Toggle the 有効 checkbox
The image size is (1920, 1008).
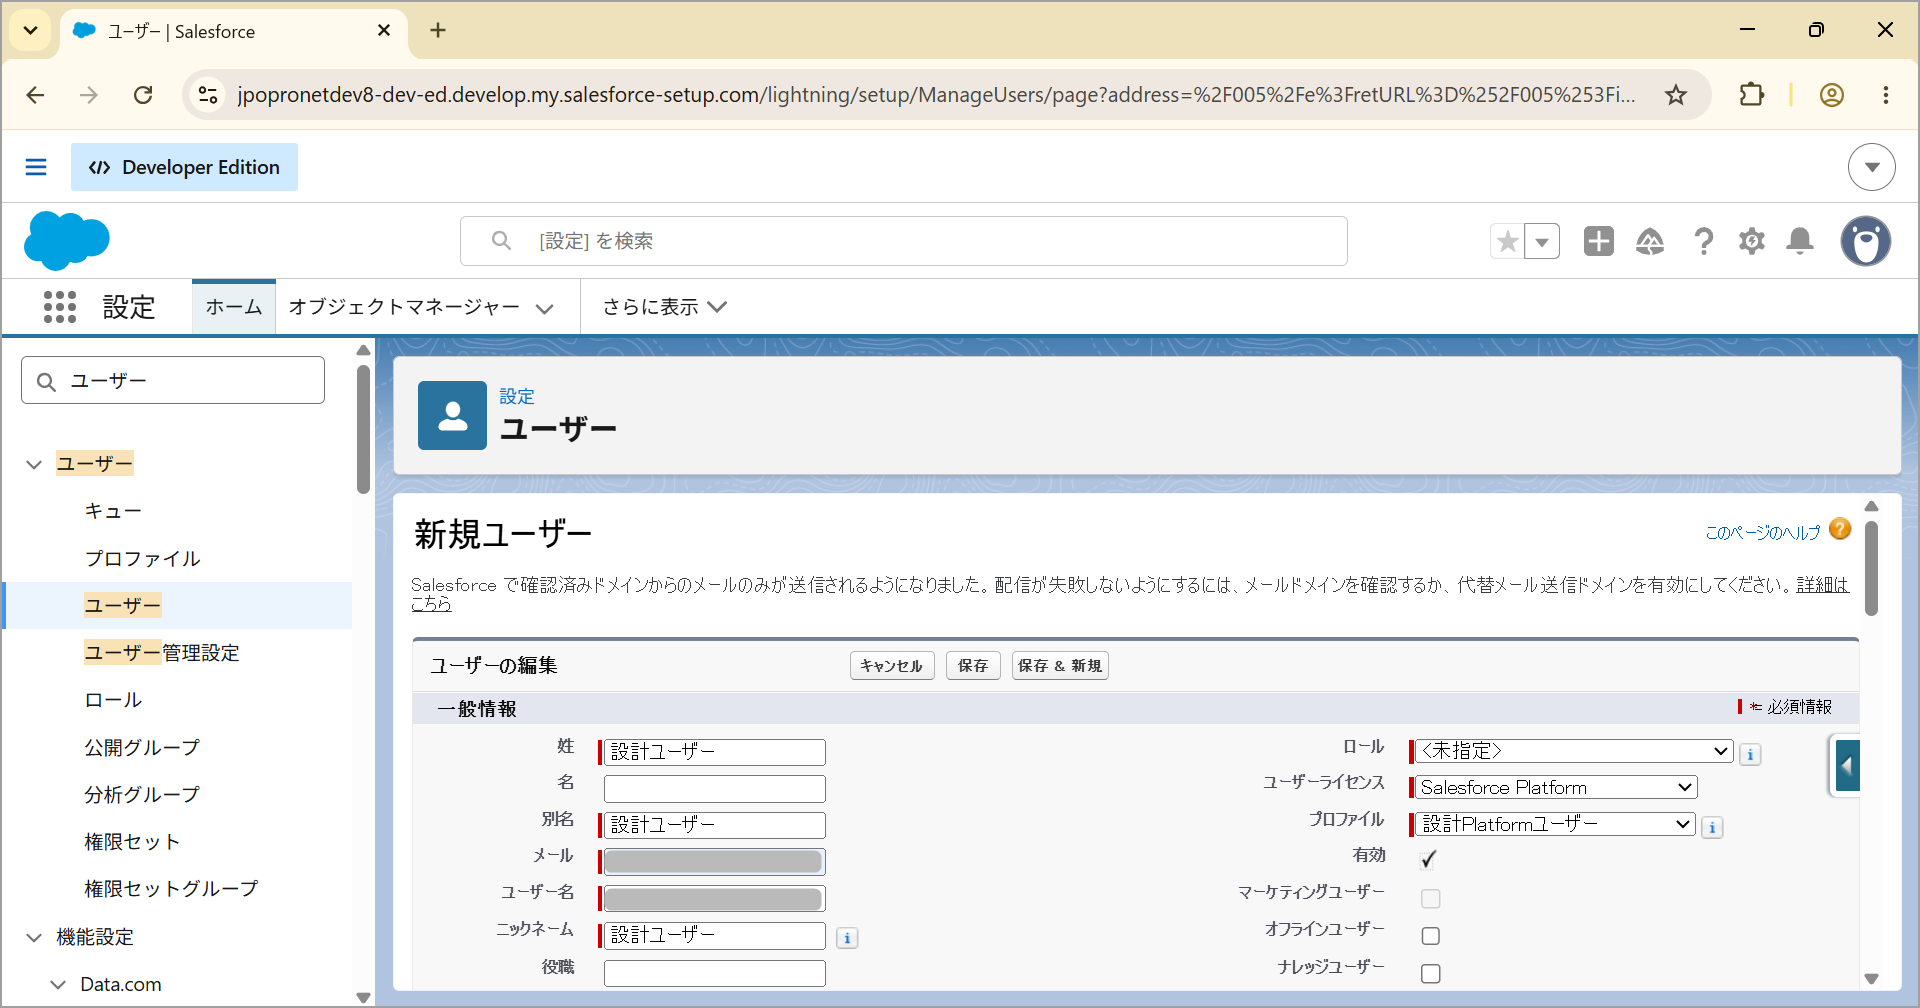tap(1428, 858)
